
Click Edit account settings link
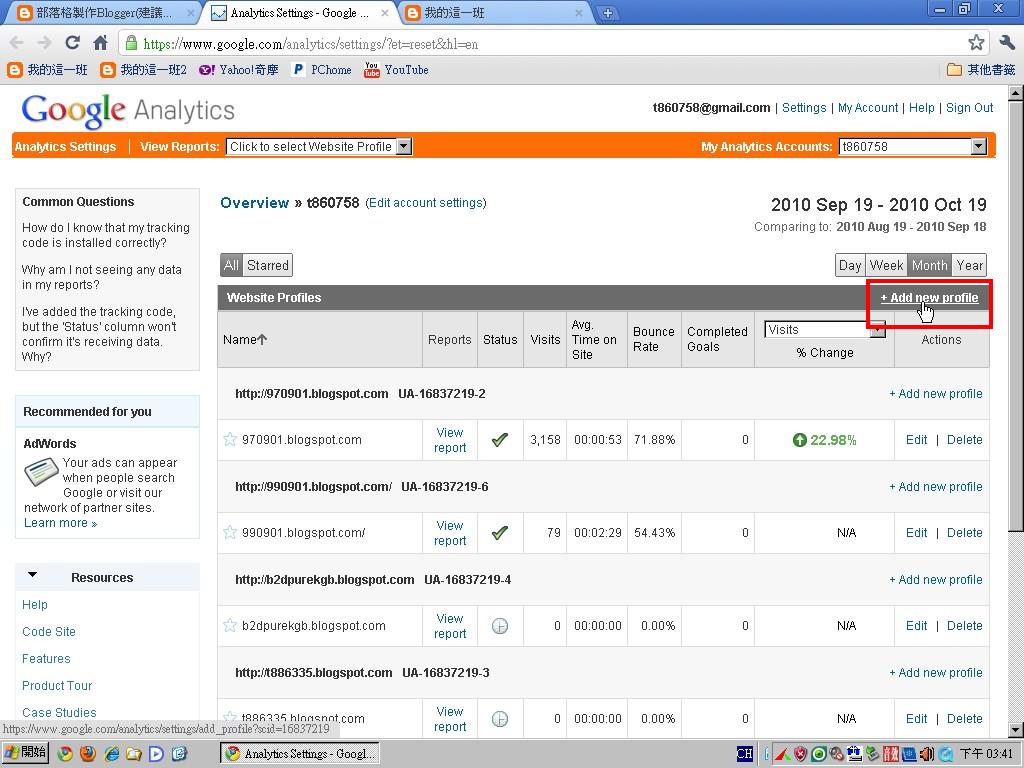coord(426,203)
